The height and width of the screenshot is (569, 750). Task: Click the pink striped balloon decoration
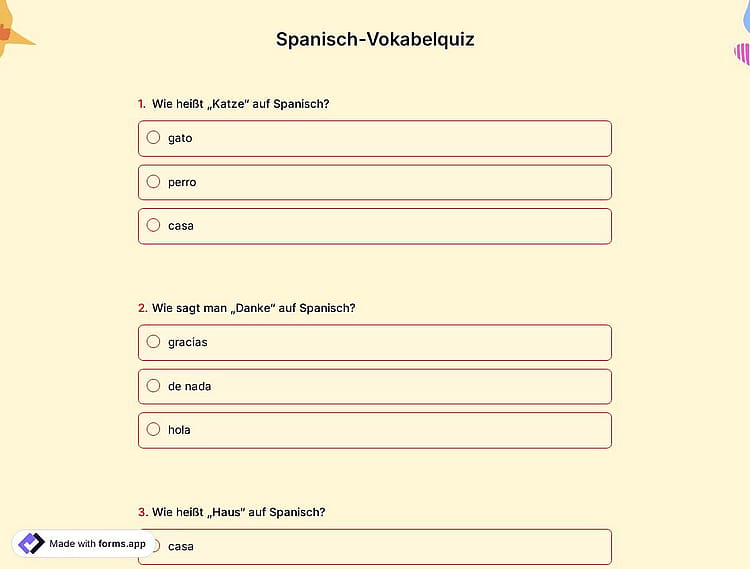point(742,54)
